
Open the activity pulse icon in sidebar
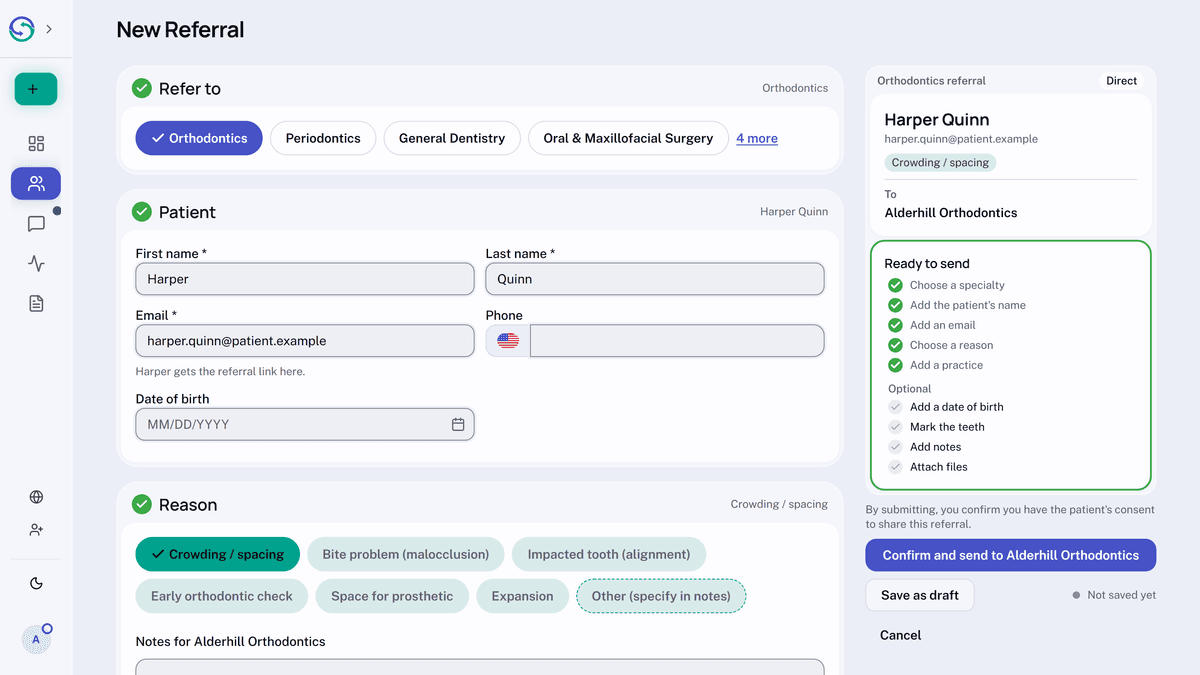[36, 264]
